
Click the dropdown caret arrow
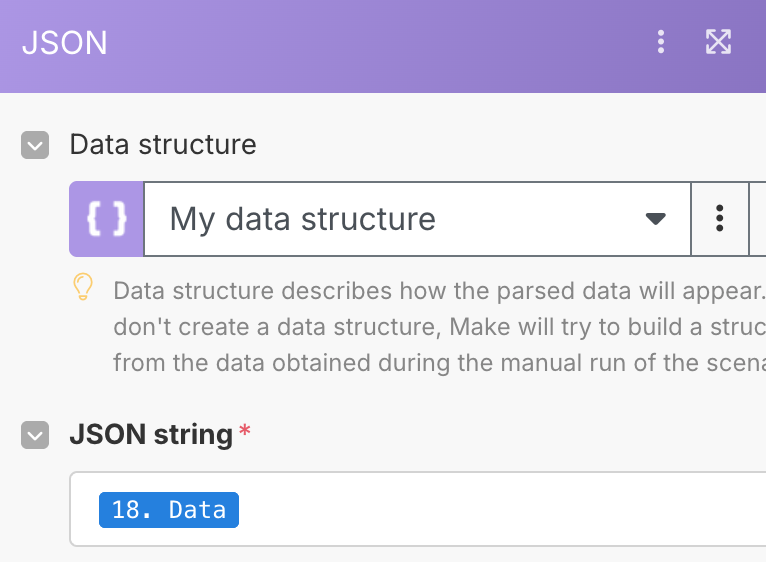pos(655,219)
